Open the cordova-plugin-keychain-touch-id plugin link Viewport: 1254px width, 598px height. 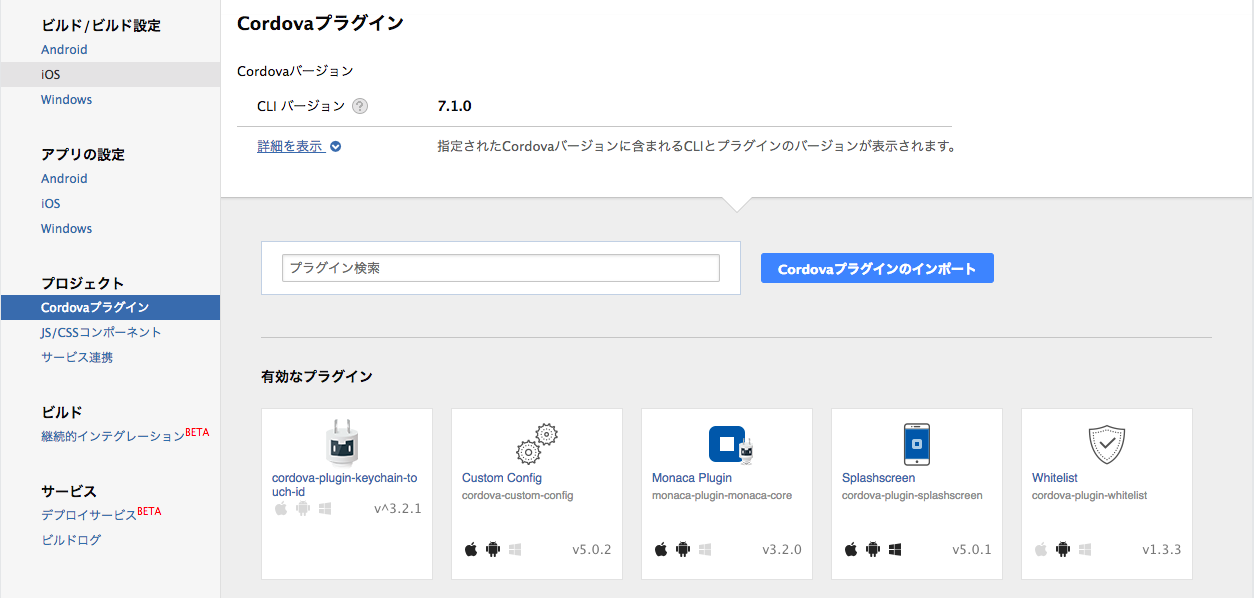pyautogui.click(x=343, y=485)
